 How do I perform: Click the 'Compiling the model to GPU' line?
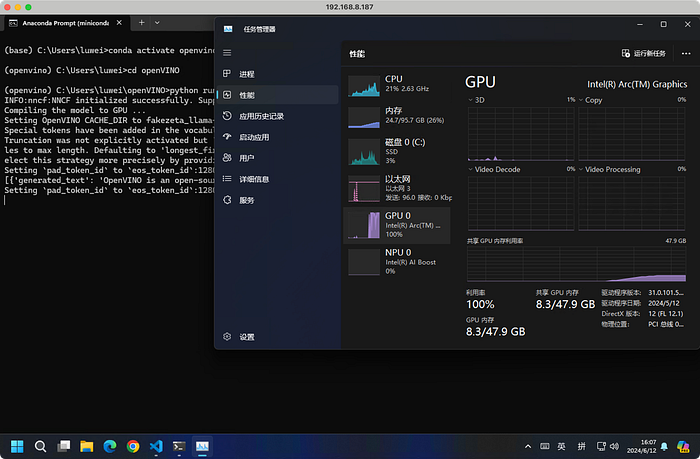click(x=75, y=110)
